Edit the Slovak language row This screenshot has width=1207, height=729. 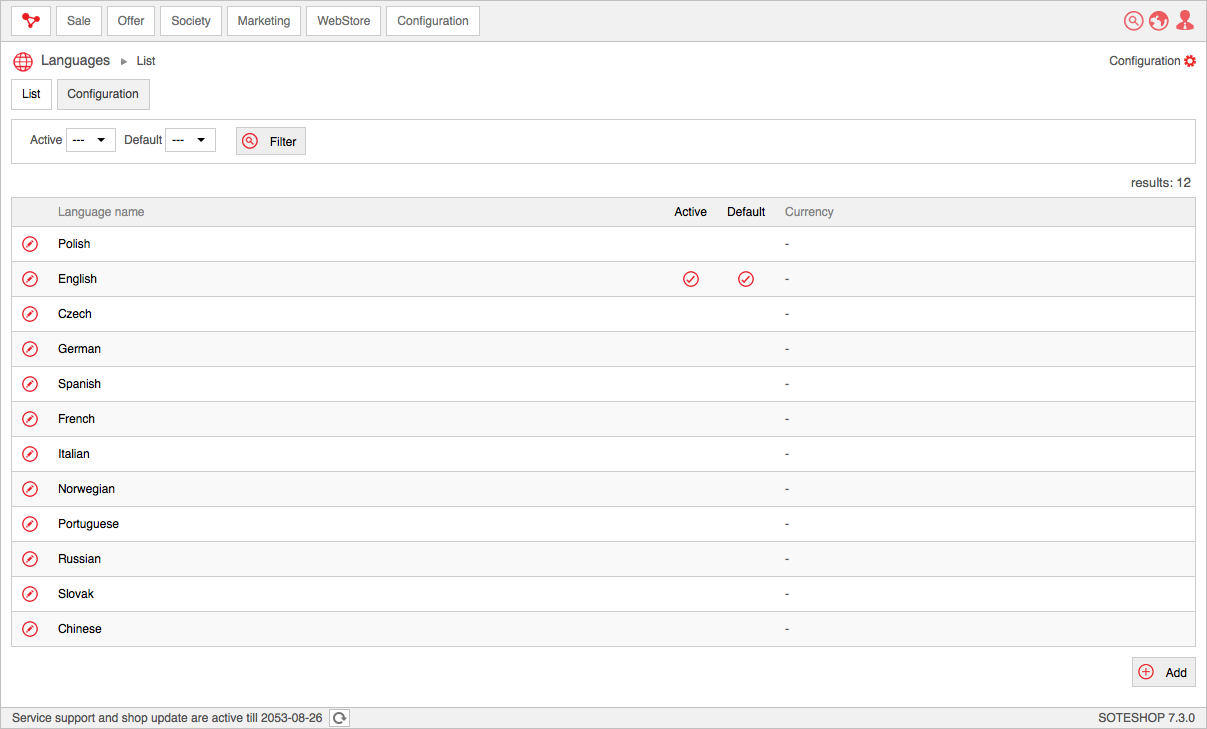[30, 594]
